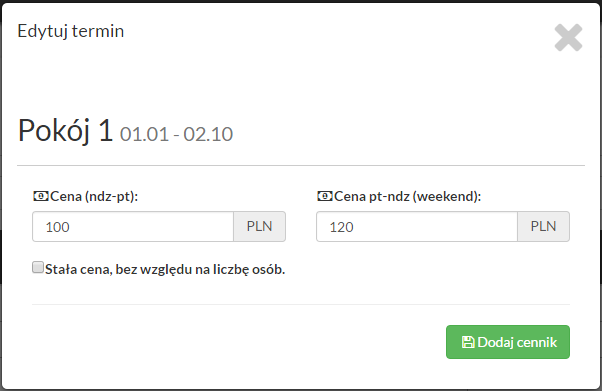Click the PLN addon next to 120
The width and height of the screenshot is (602, 391).
tap(544, 227)
